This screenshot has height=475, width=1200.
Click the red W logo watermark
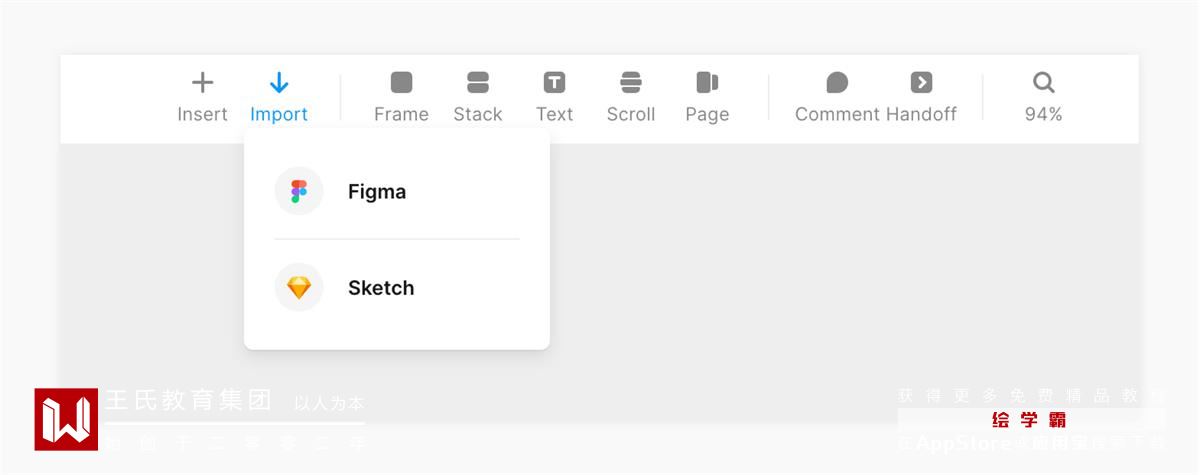[66, 419]
